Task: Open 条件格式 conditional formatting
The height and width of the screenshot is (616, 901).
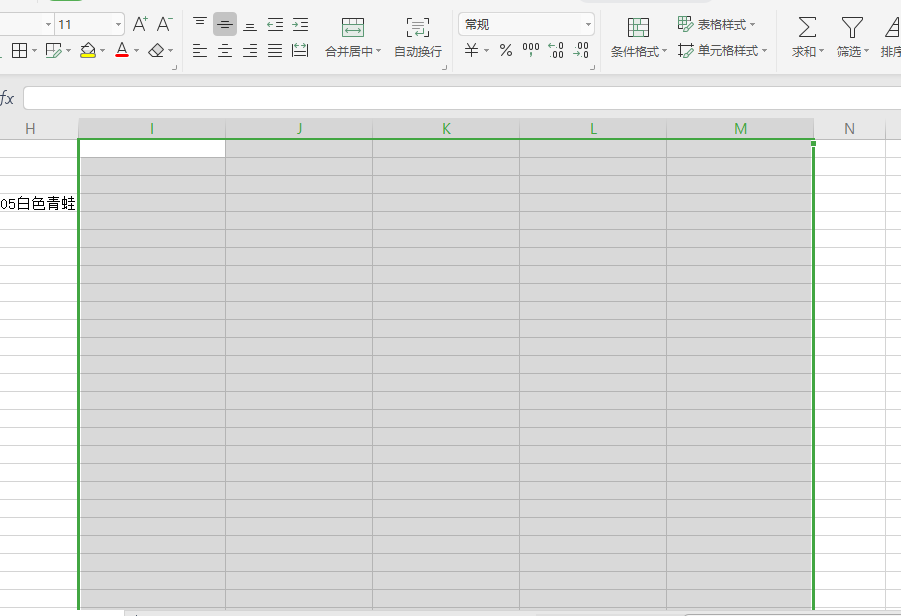Action: [x=638, y=37]
